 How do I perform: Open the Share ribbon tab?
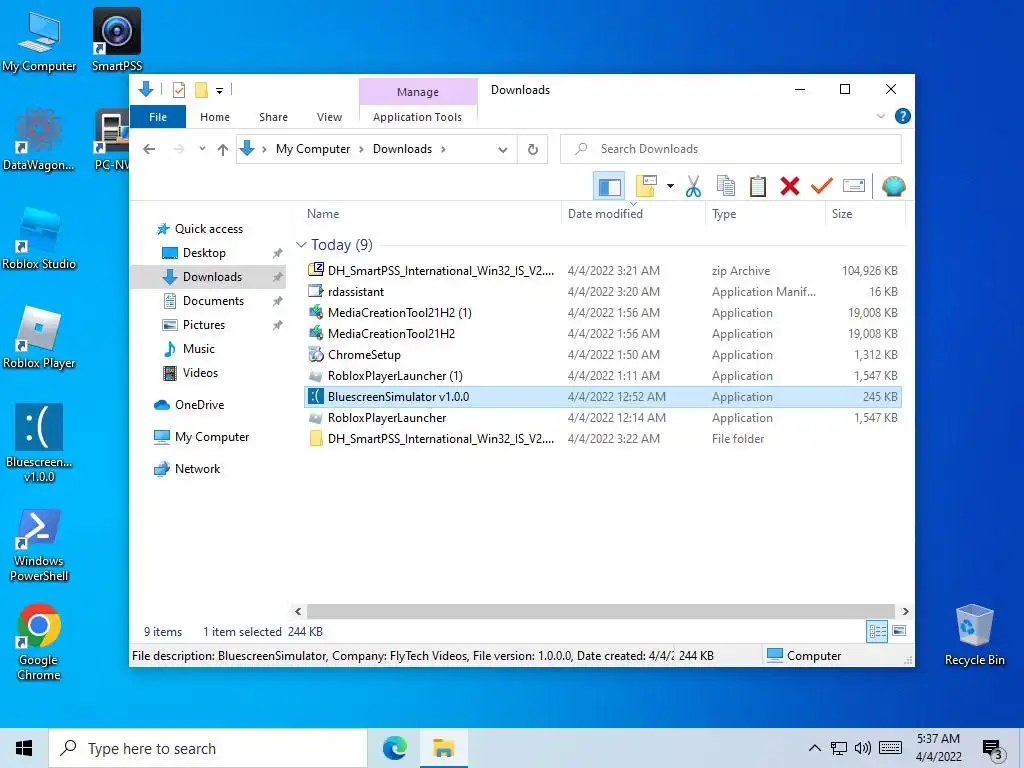pyautogui.click(x=274, y=117)
